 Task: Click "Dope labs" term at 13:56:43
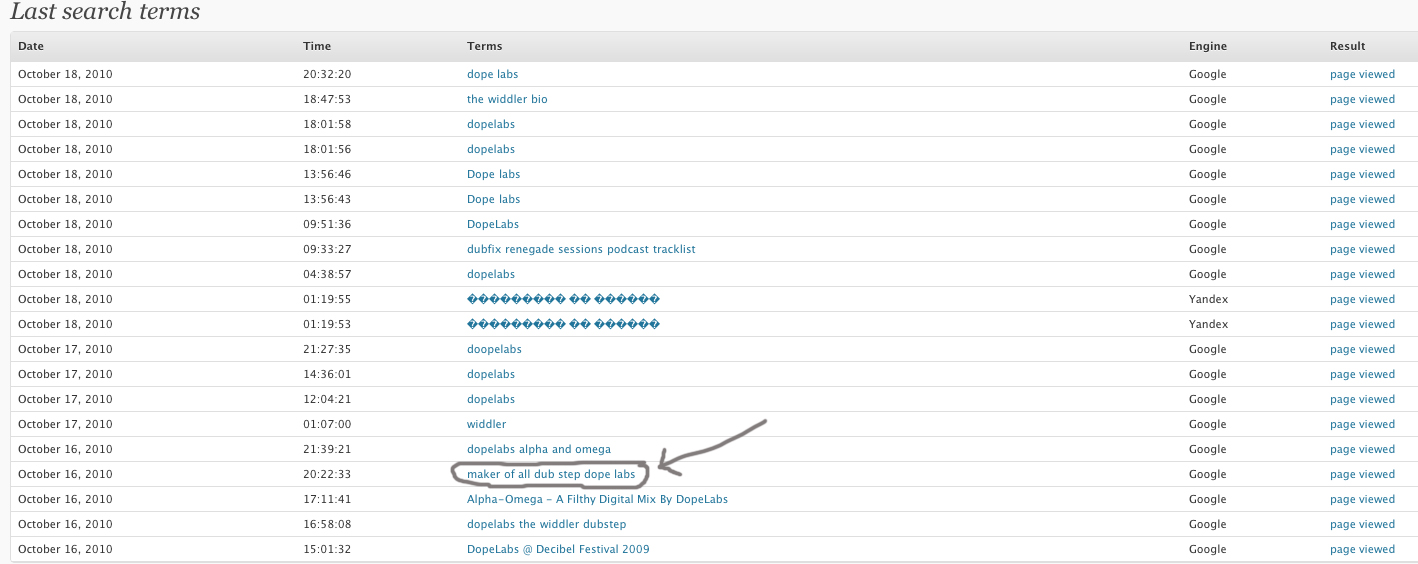(x=494, y=199)
